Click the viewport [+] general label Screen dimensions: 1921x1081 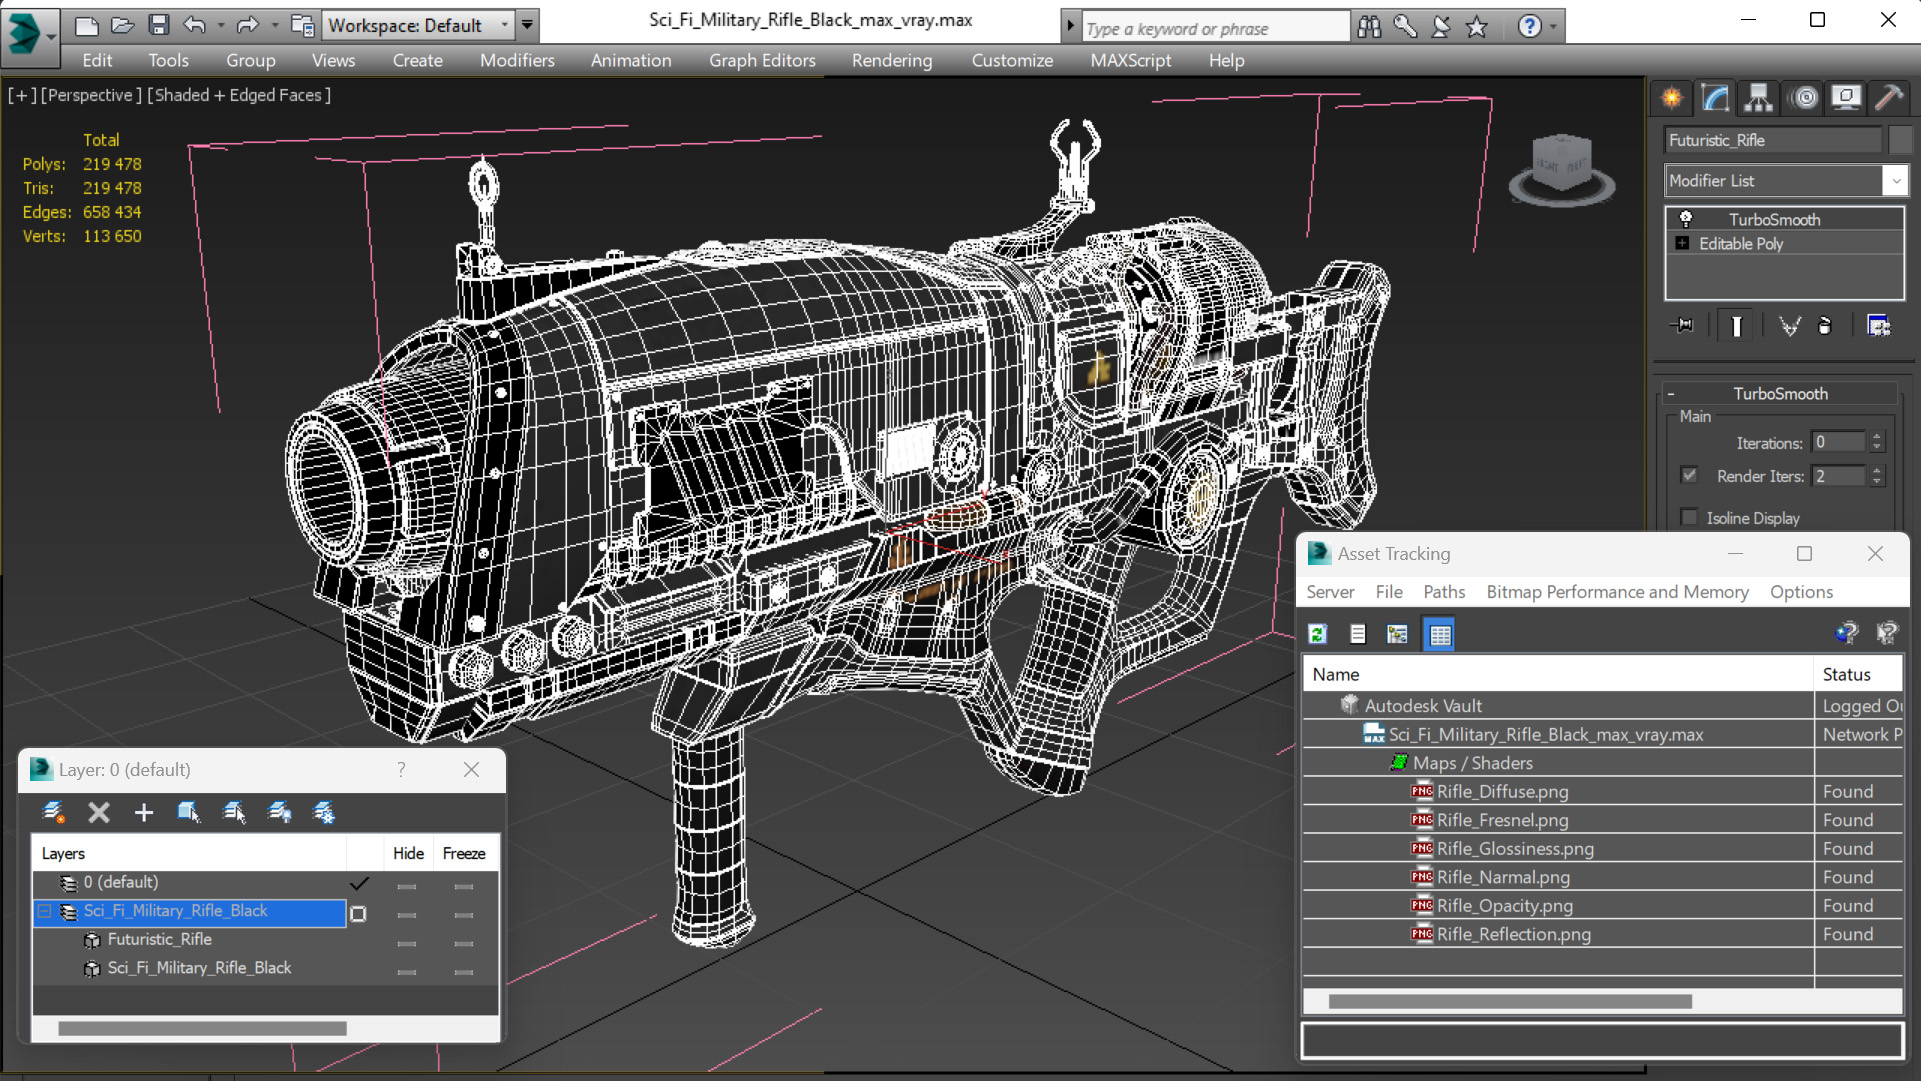(x=22, y=95)
